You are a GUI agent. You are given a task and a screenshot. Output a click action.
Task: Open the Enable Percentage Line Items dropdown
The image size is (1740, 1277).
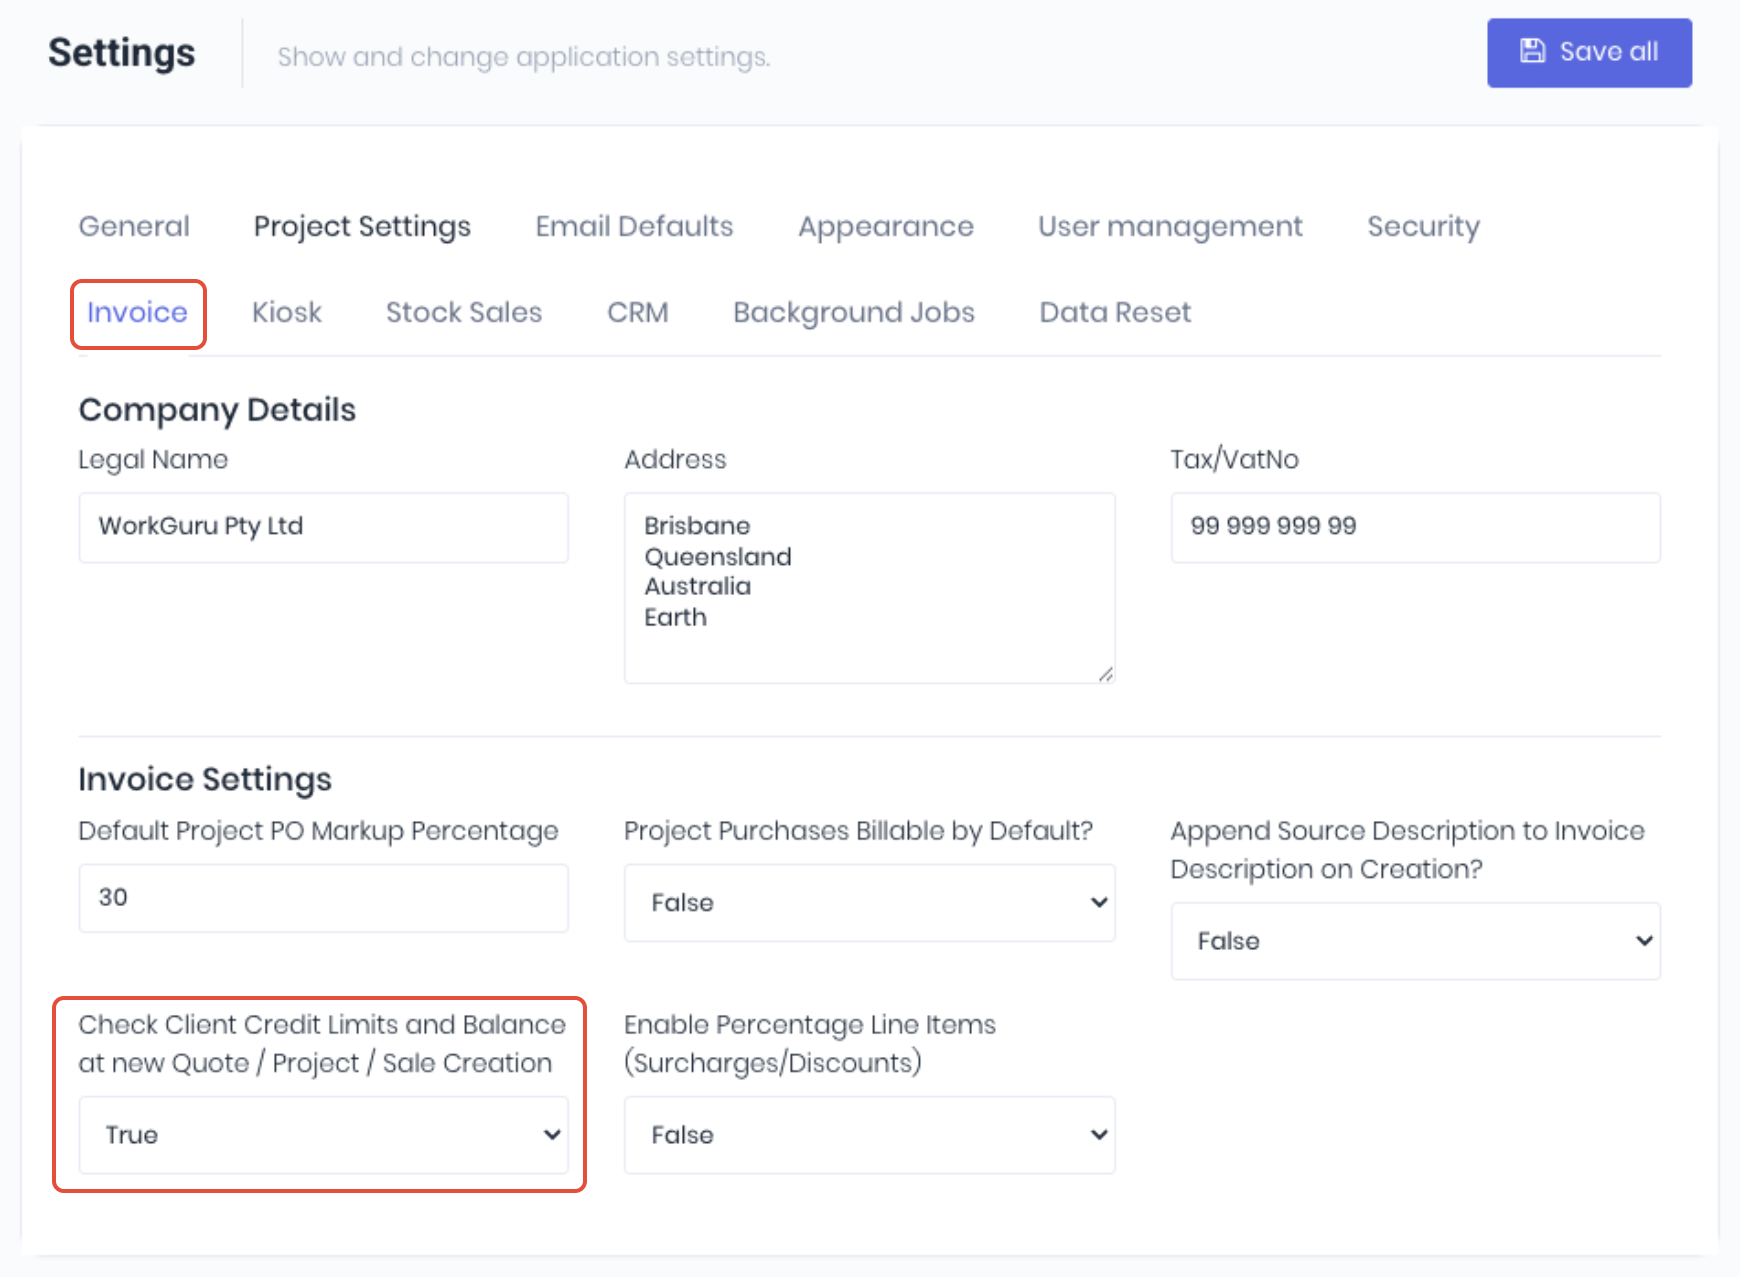click(x=869, y=1135)
